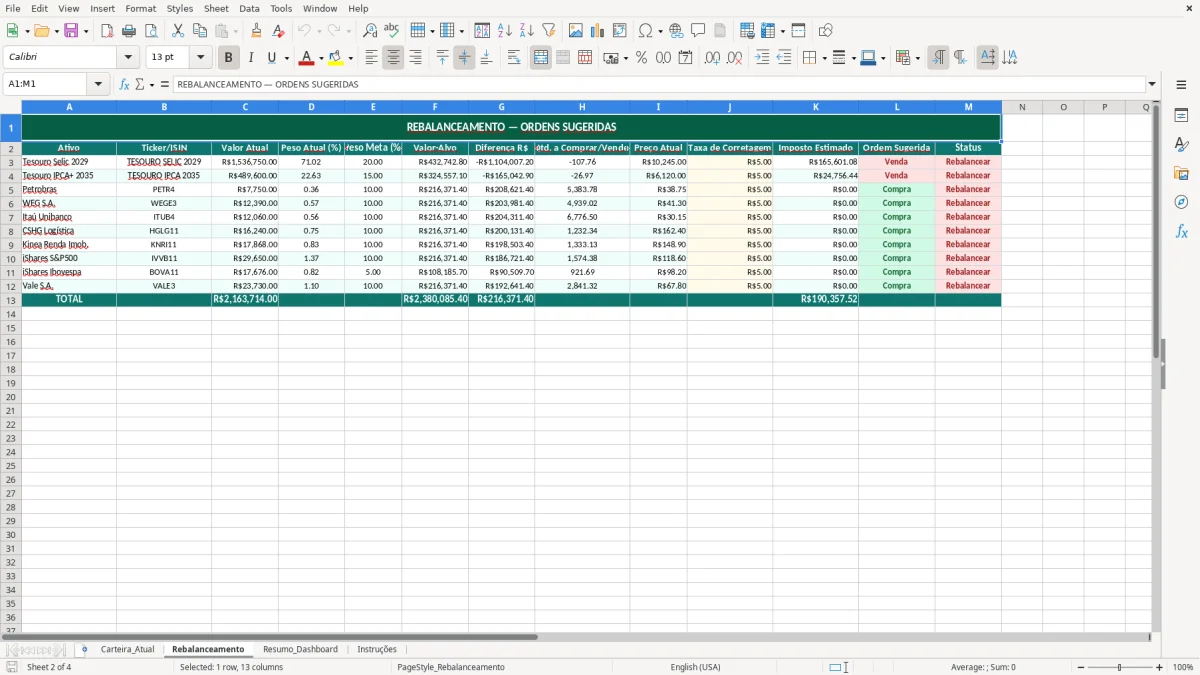Image resolution: width=1200 pixels, height=675 pixels.
Task: Apply the yellow background color swatch
Action: pos(336,58)
